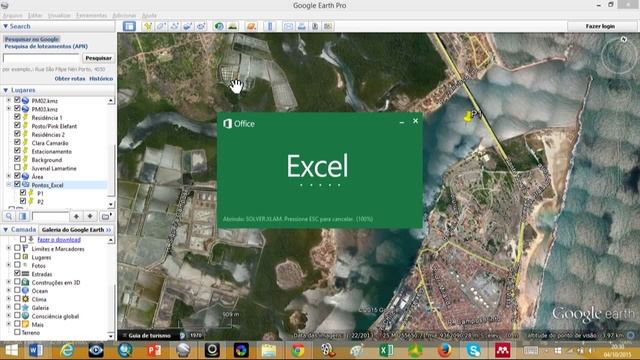Viewport: 640px width, 360px height.
Task: Click the compass north indicator on map
Action: (x=624, y=39)
